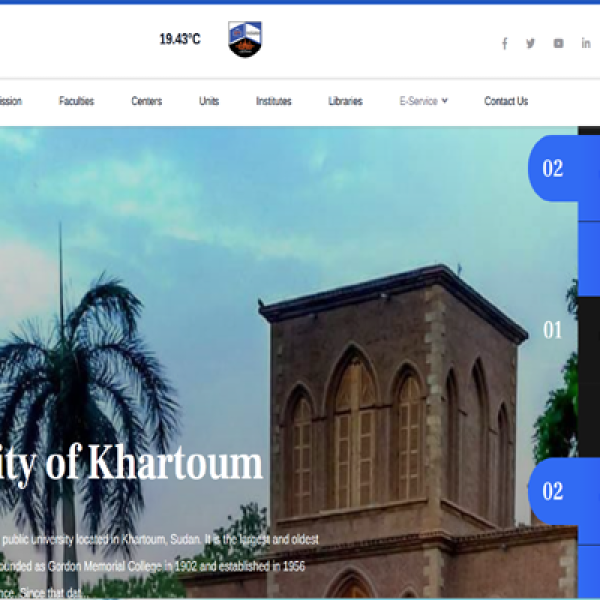
Task: Click the University of Khartoum crest logo
Action: tap(245, 39)
